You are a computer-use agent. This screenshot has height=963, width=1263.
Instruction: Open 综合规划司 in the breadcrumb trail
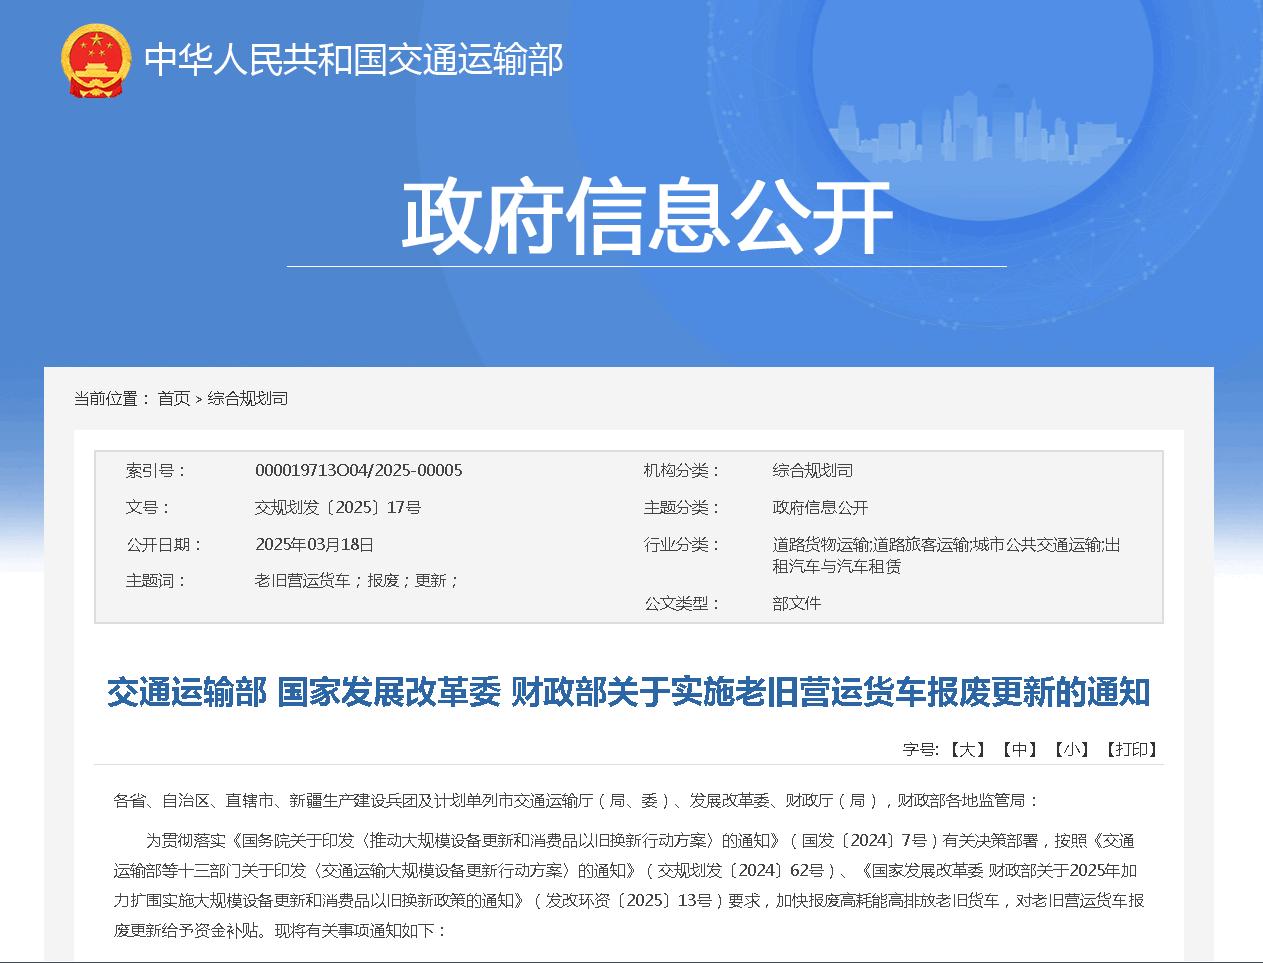[x=247, y=398]
